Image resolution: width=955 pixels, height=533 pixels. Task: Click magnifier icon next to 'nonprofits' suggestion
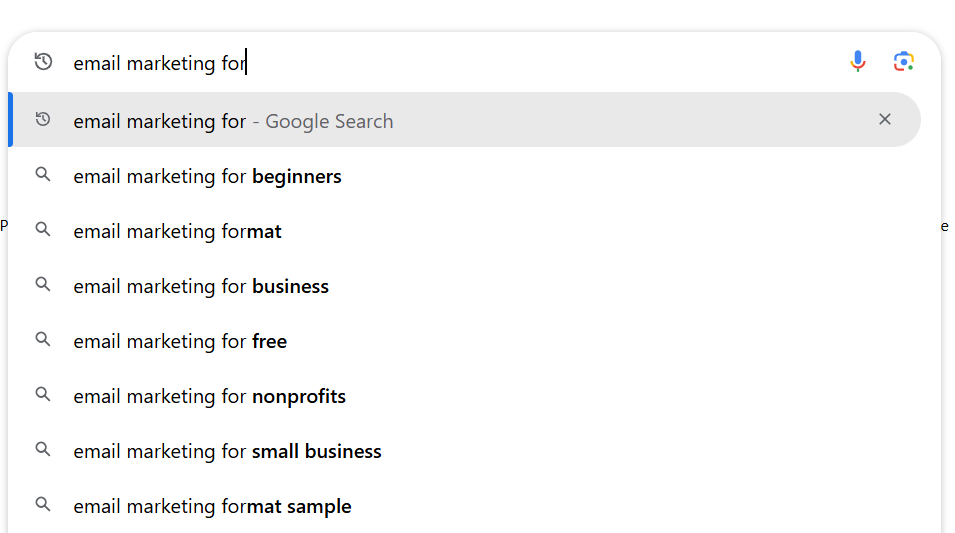pos(43,395)
